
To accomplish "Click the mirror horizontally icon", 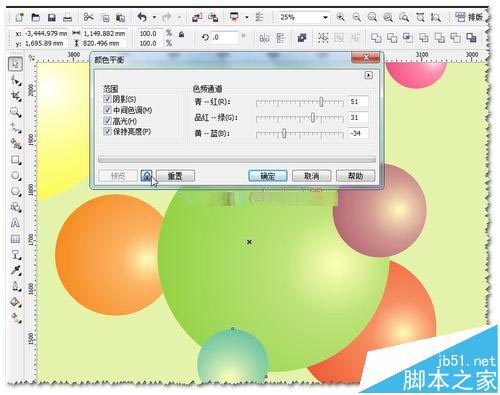I will 264,38.
